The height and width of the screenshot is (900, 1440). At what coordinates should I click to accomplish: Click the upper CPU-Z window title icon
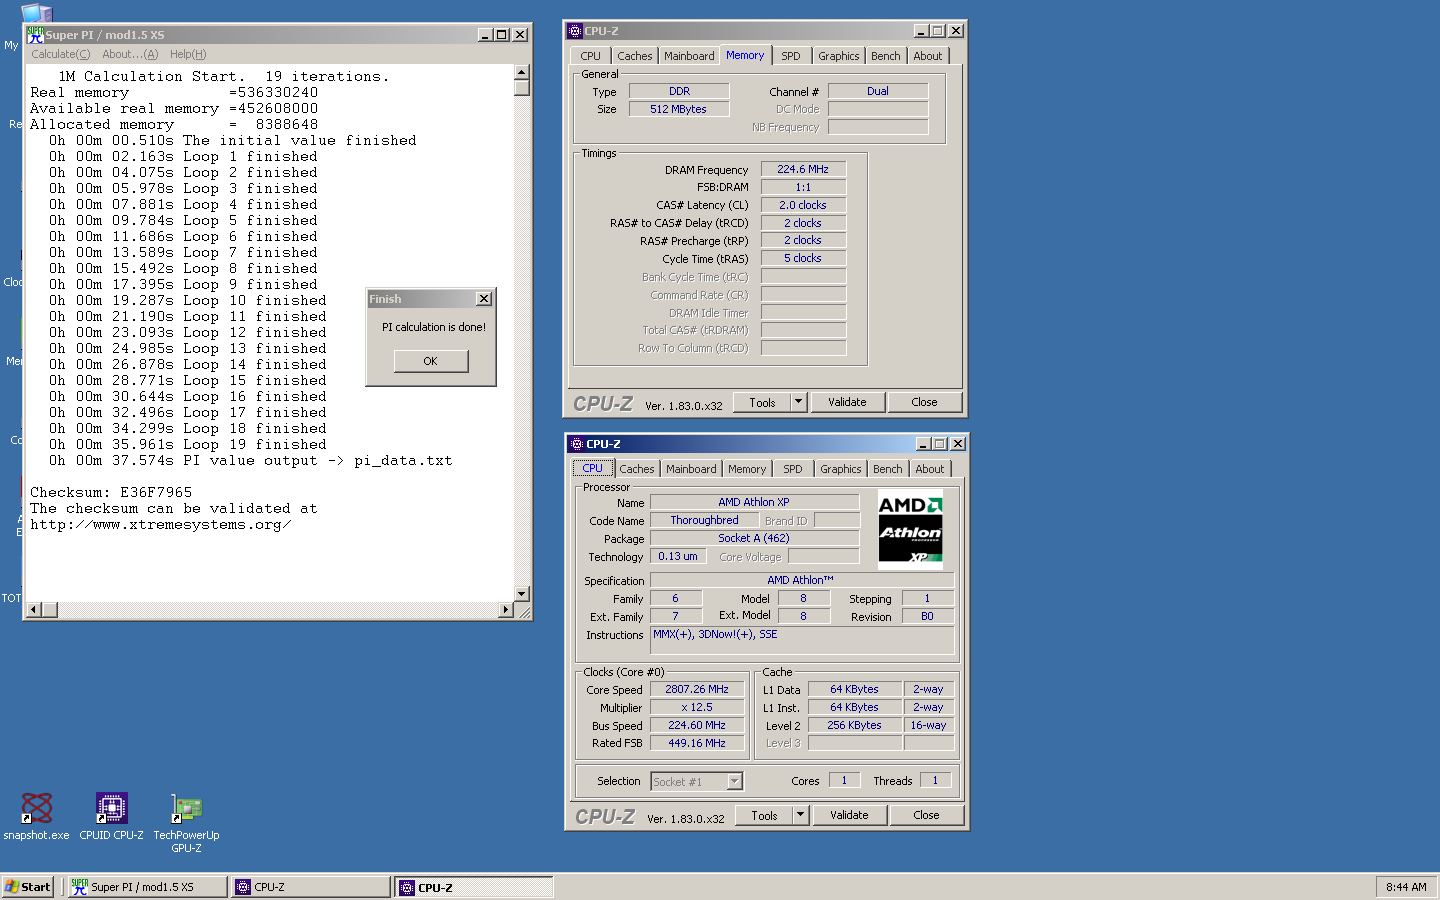point(575,31)
